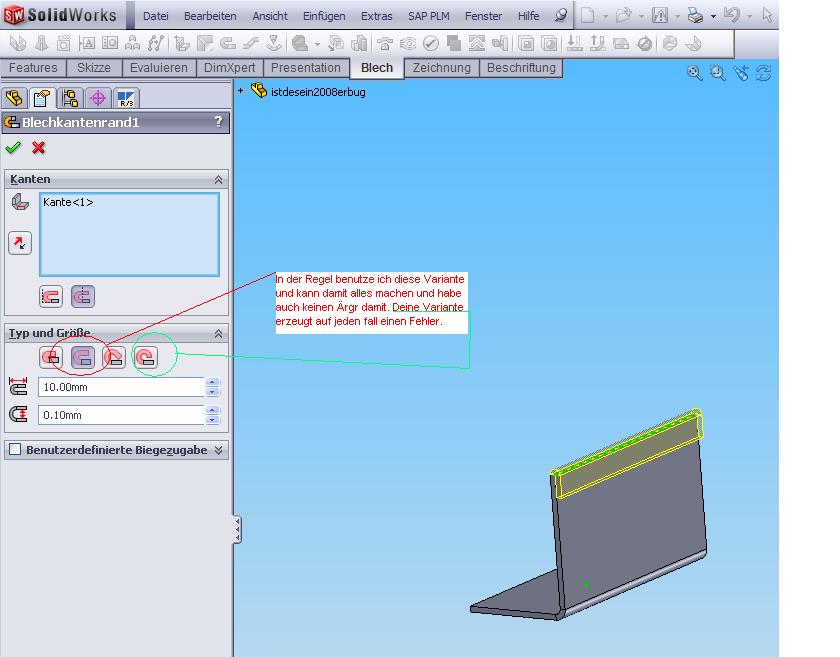
Task: Open the SAP PLM menu
Action: 429,16
